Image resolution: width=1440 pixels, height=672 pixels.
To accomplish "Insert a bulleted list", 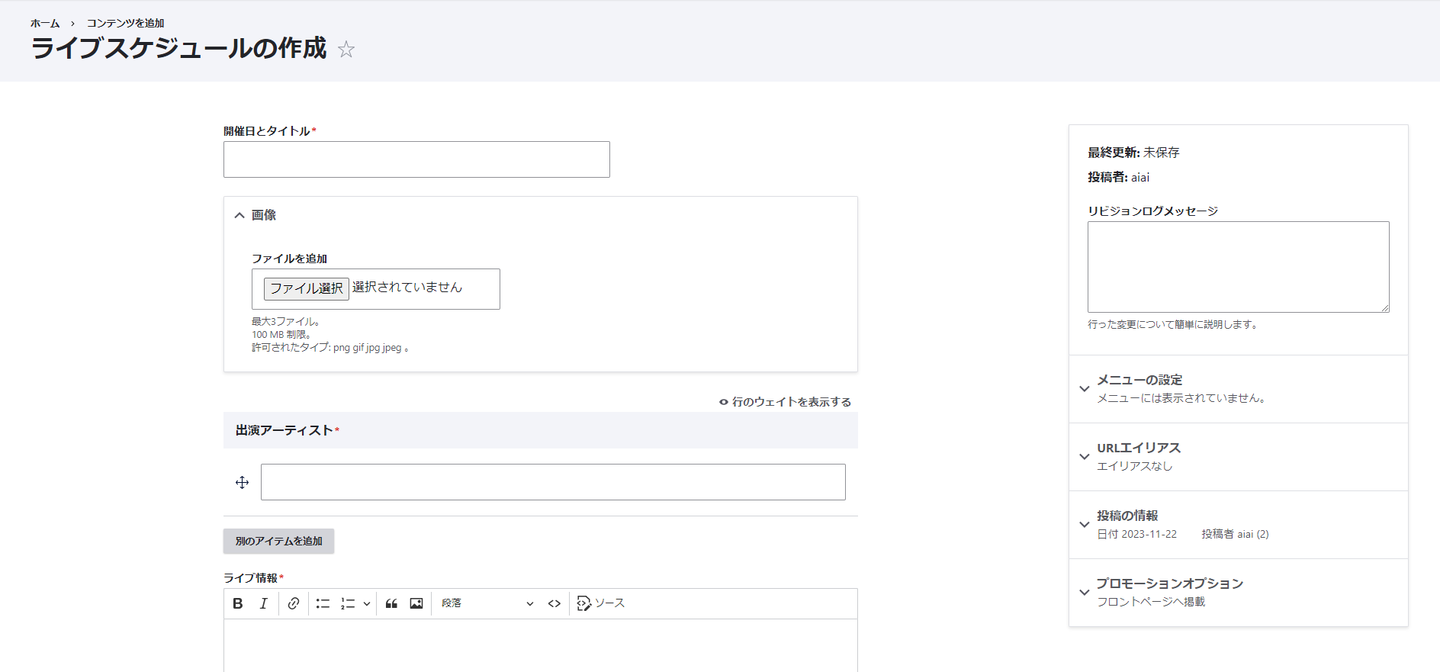I will point(323,604).
